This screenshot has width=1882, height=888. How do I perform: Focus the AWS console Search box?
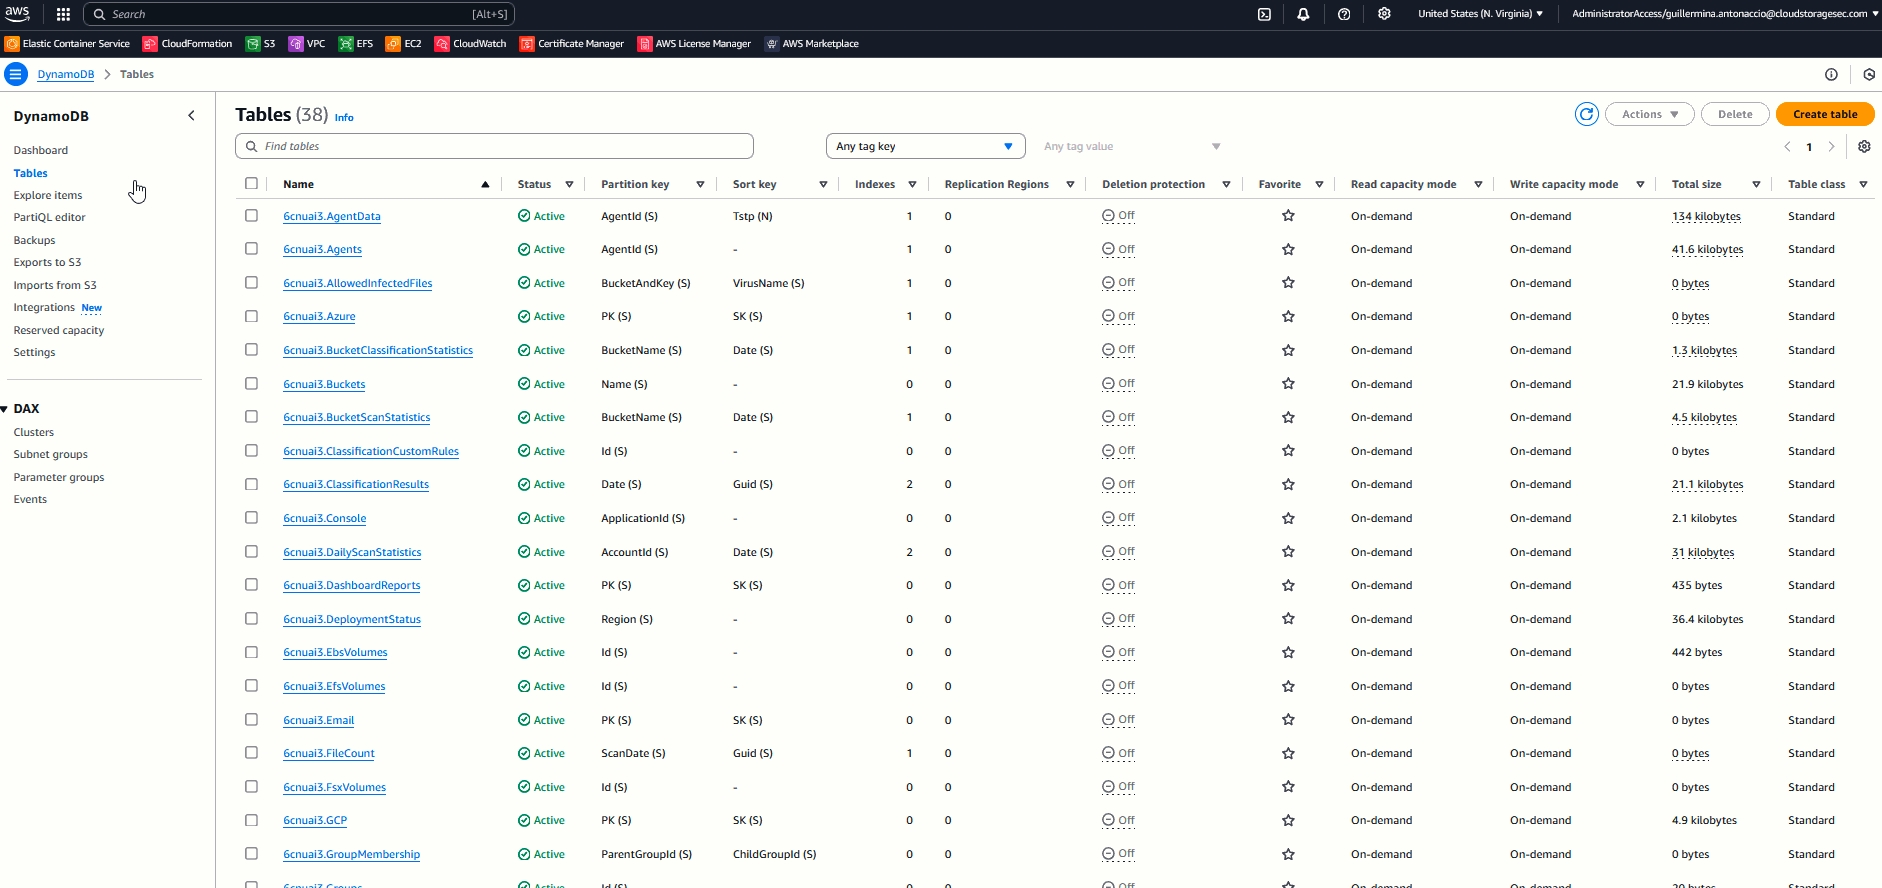pos(298,14)
